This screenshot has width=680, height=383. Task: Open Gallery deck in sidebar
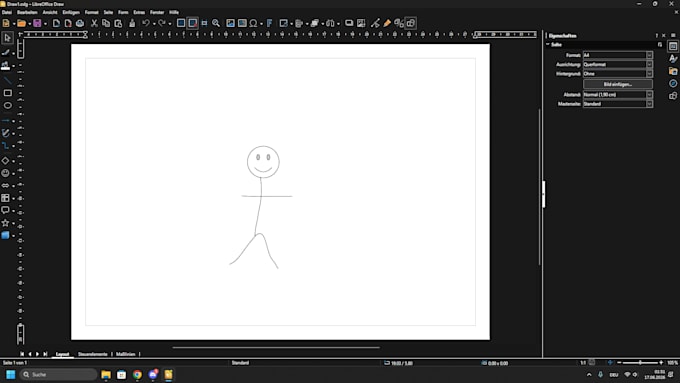(x=673, y=71)
